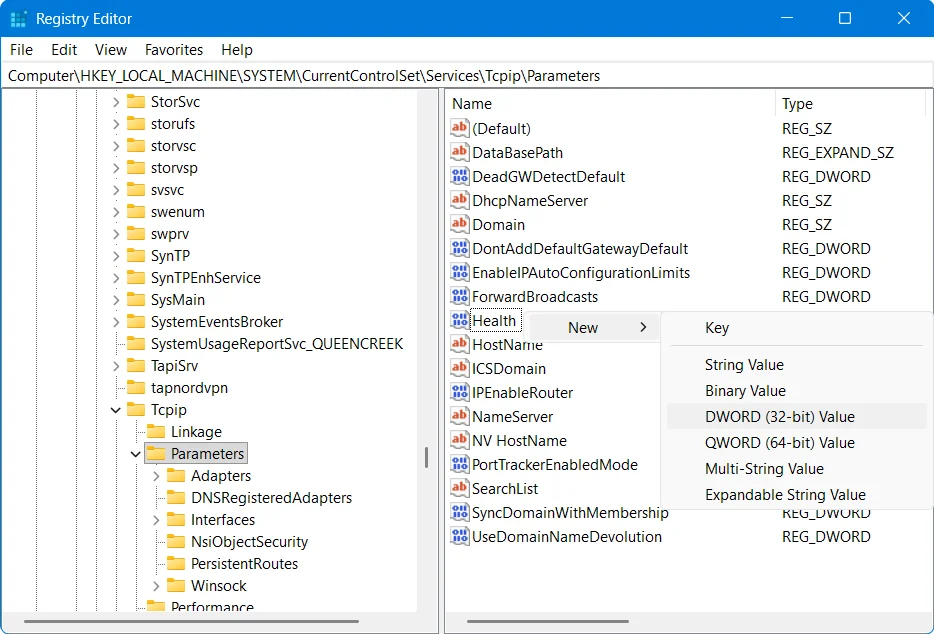This screenshot has height=634, width=934.
Task: Click the ICSDomain string icon
Action: click(459, 368)
